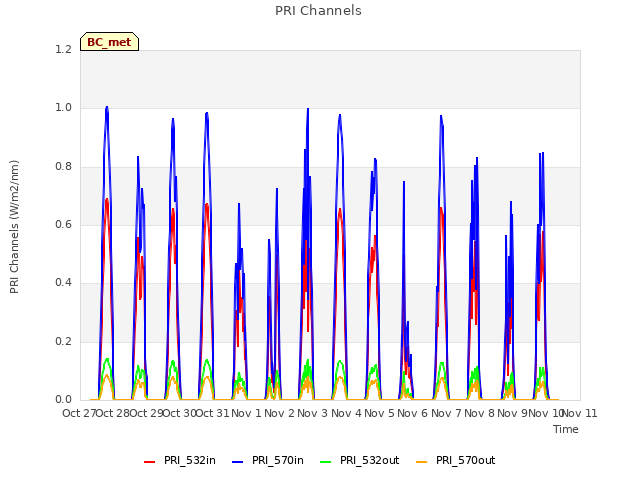Click the blue PRI_570in peak near Oct 28
This screenshot has width=640, height=480.
(x=107, y=108)
